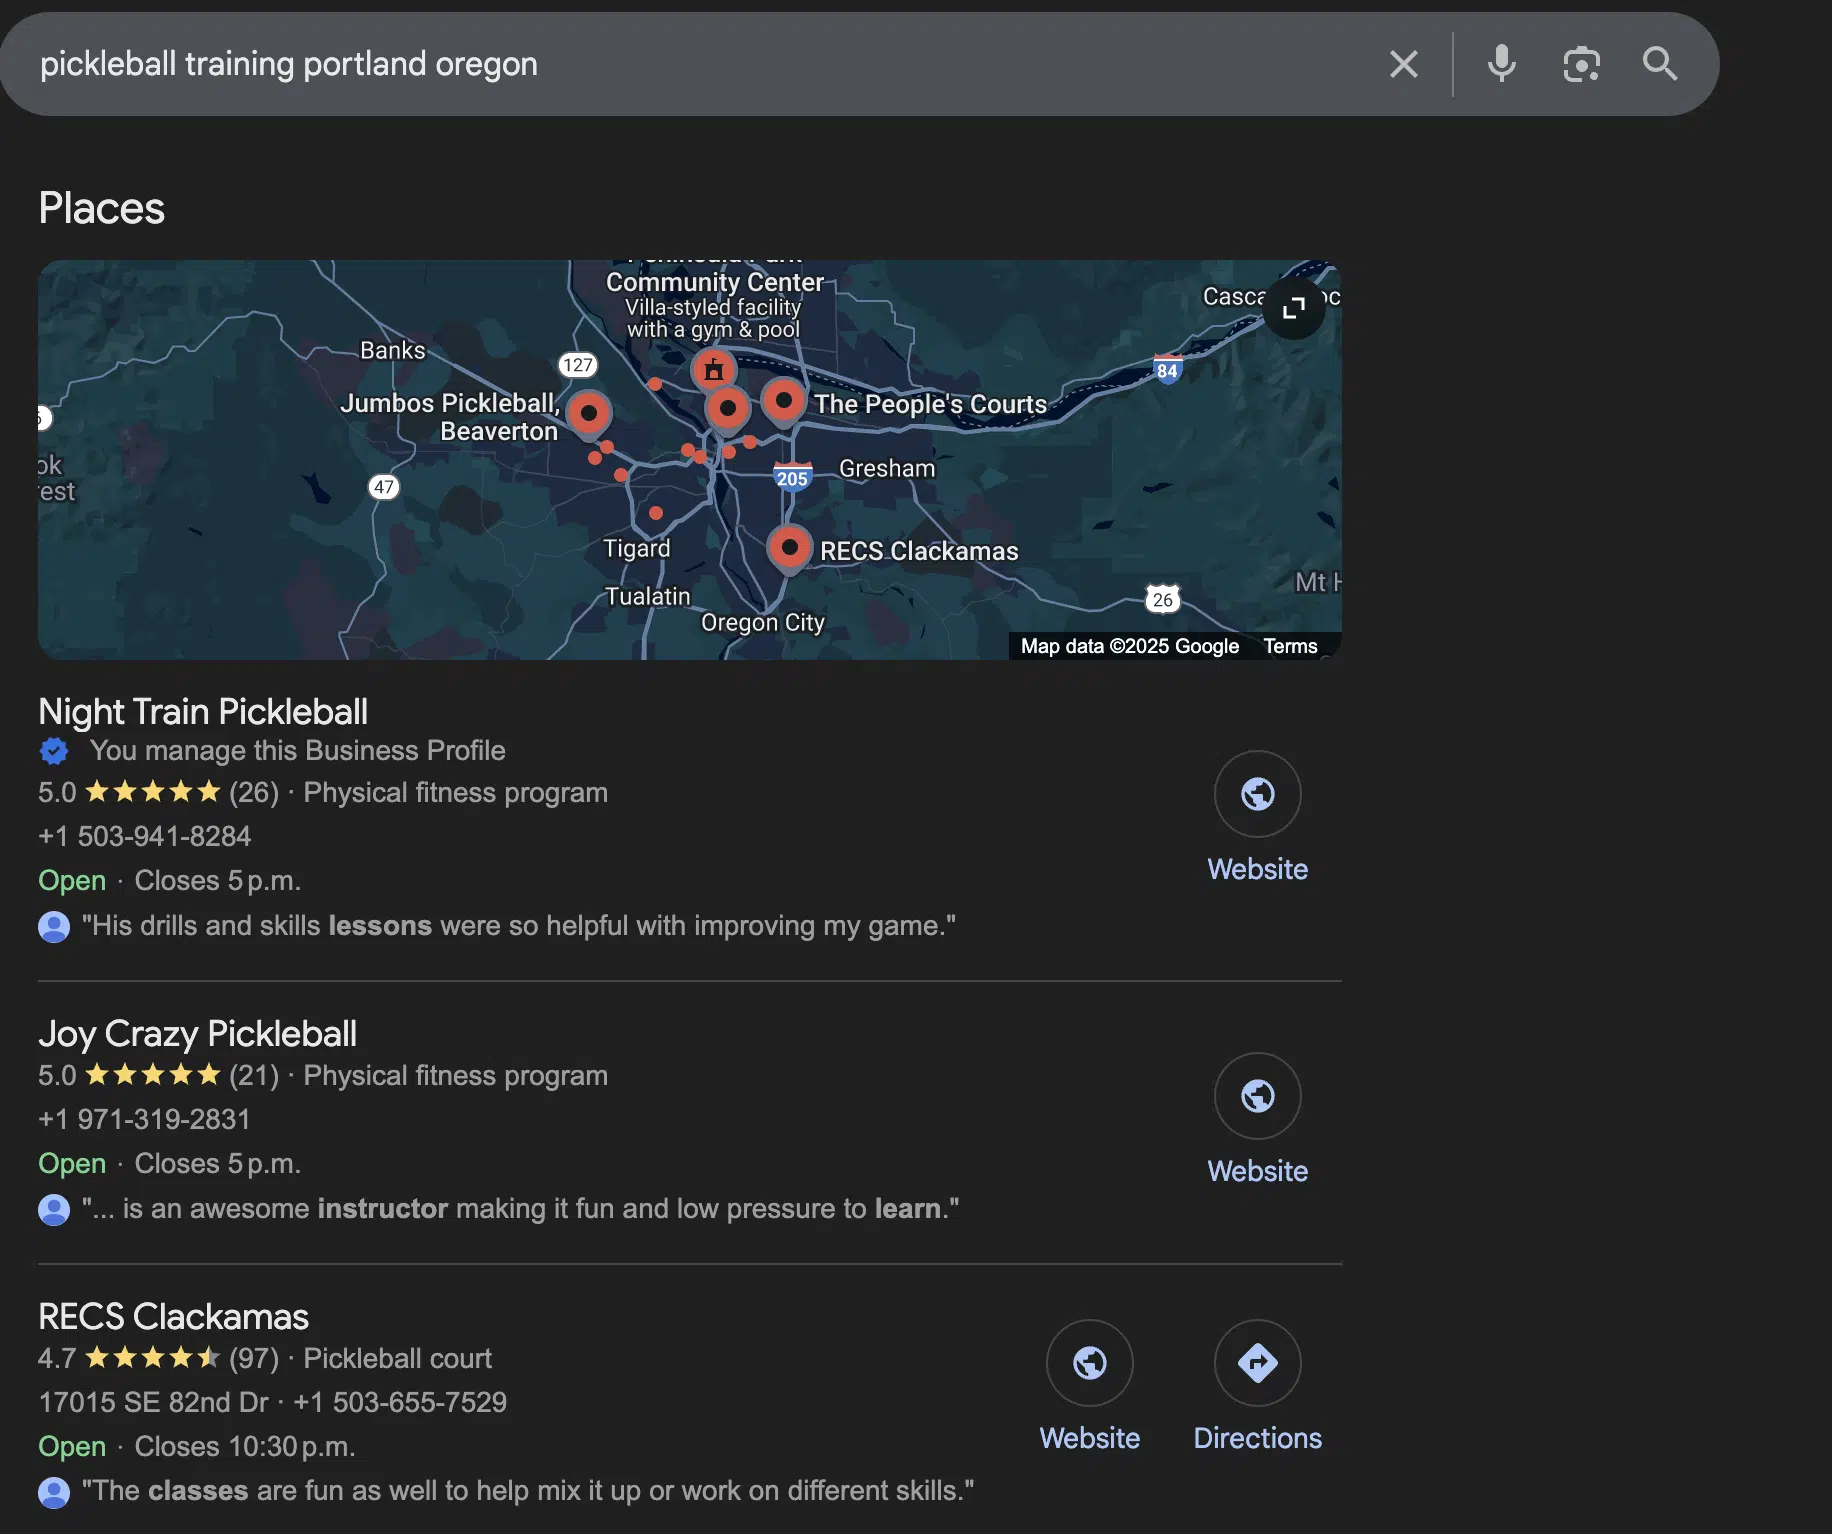Open RECS Clackamas website globe icon

[1089, 1363]
